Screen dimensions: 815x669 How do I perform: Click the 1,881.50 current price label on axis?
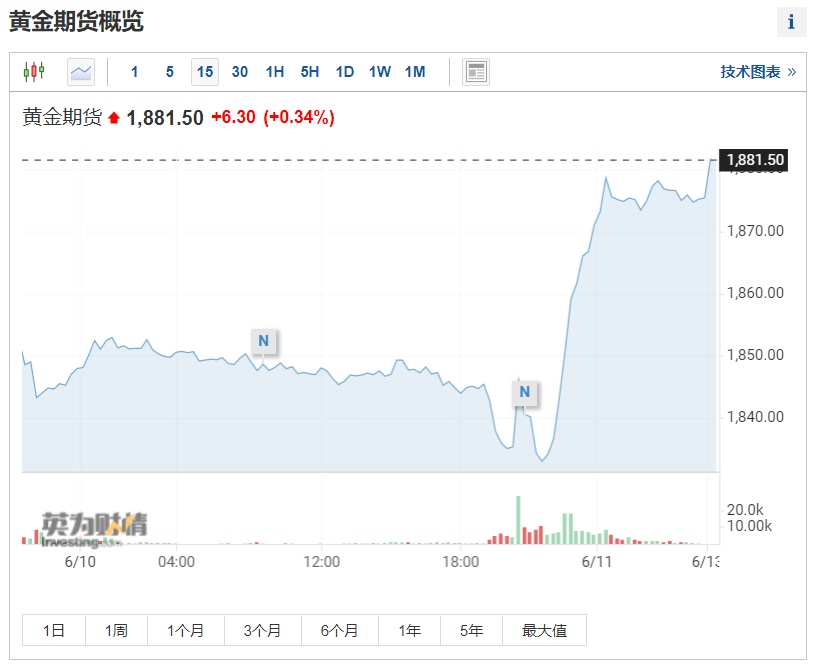(755, 160)
